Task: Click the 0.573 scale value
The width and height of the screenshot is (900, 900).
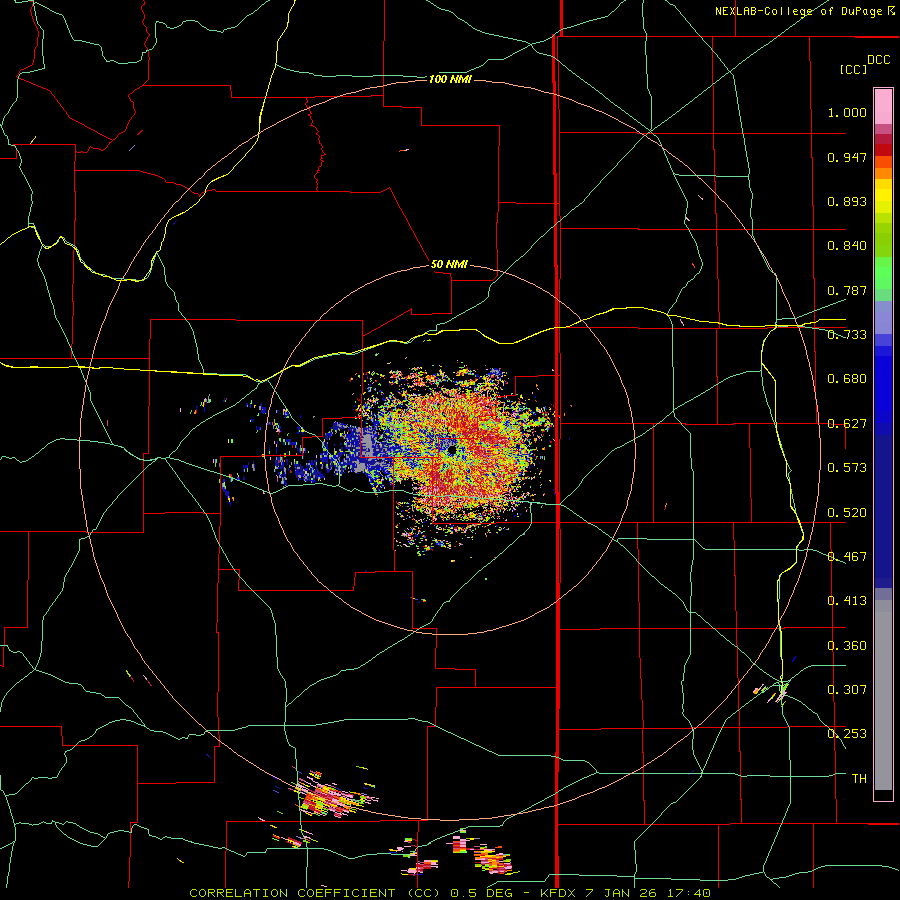Action: (847, 468)
